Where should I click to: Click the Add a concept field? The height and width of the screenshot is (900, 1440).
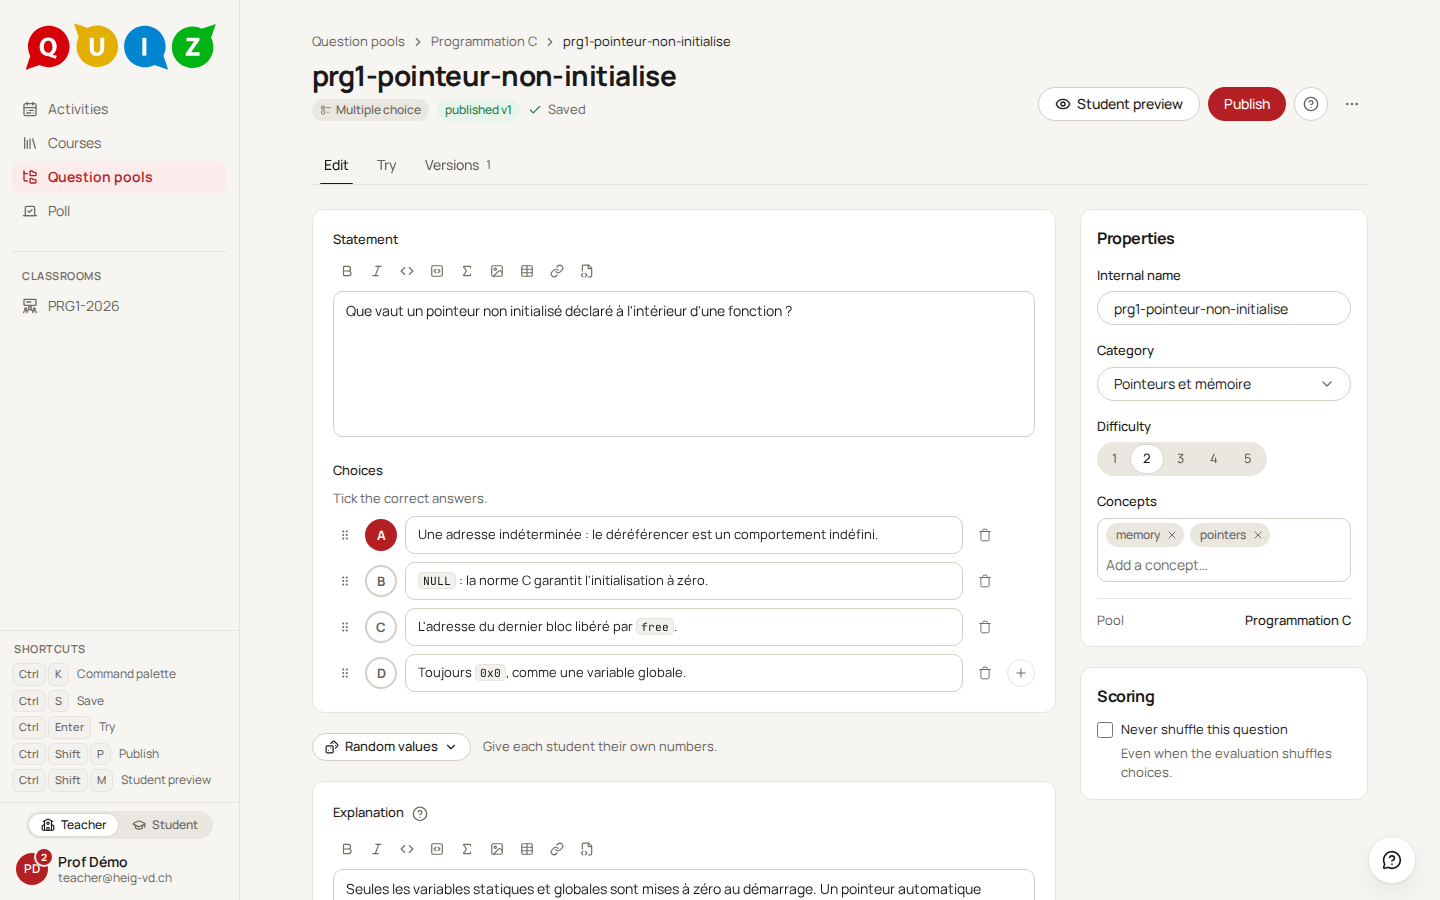[1224, 565]
